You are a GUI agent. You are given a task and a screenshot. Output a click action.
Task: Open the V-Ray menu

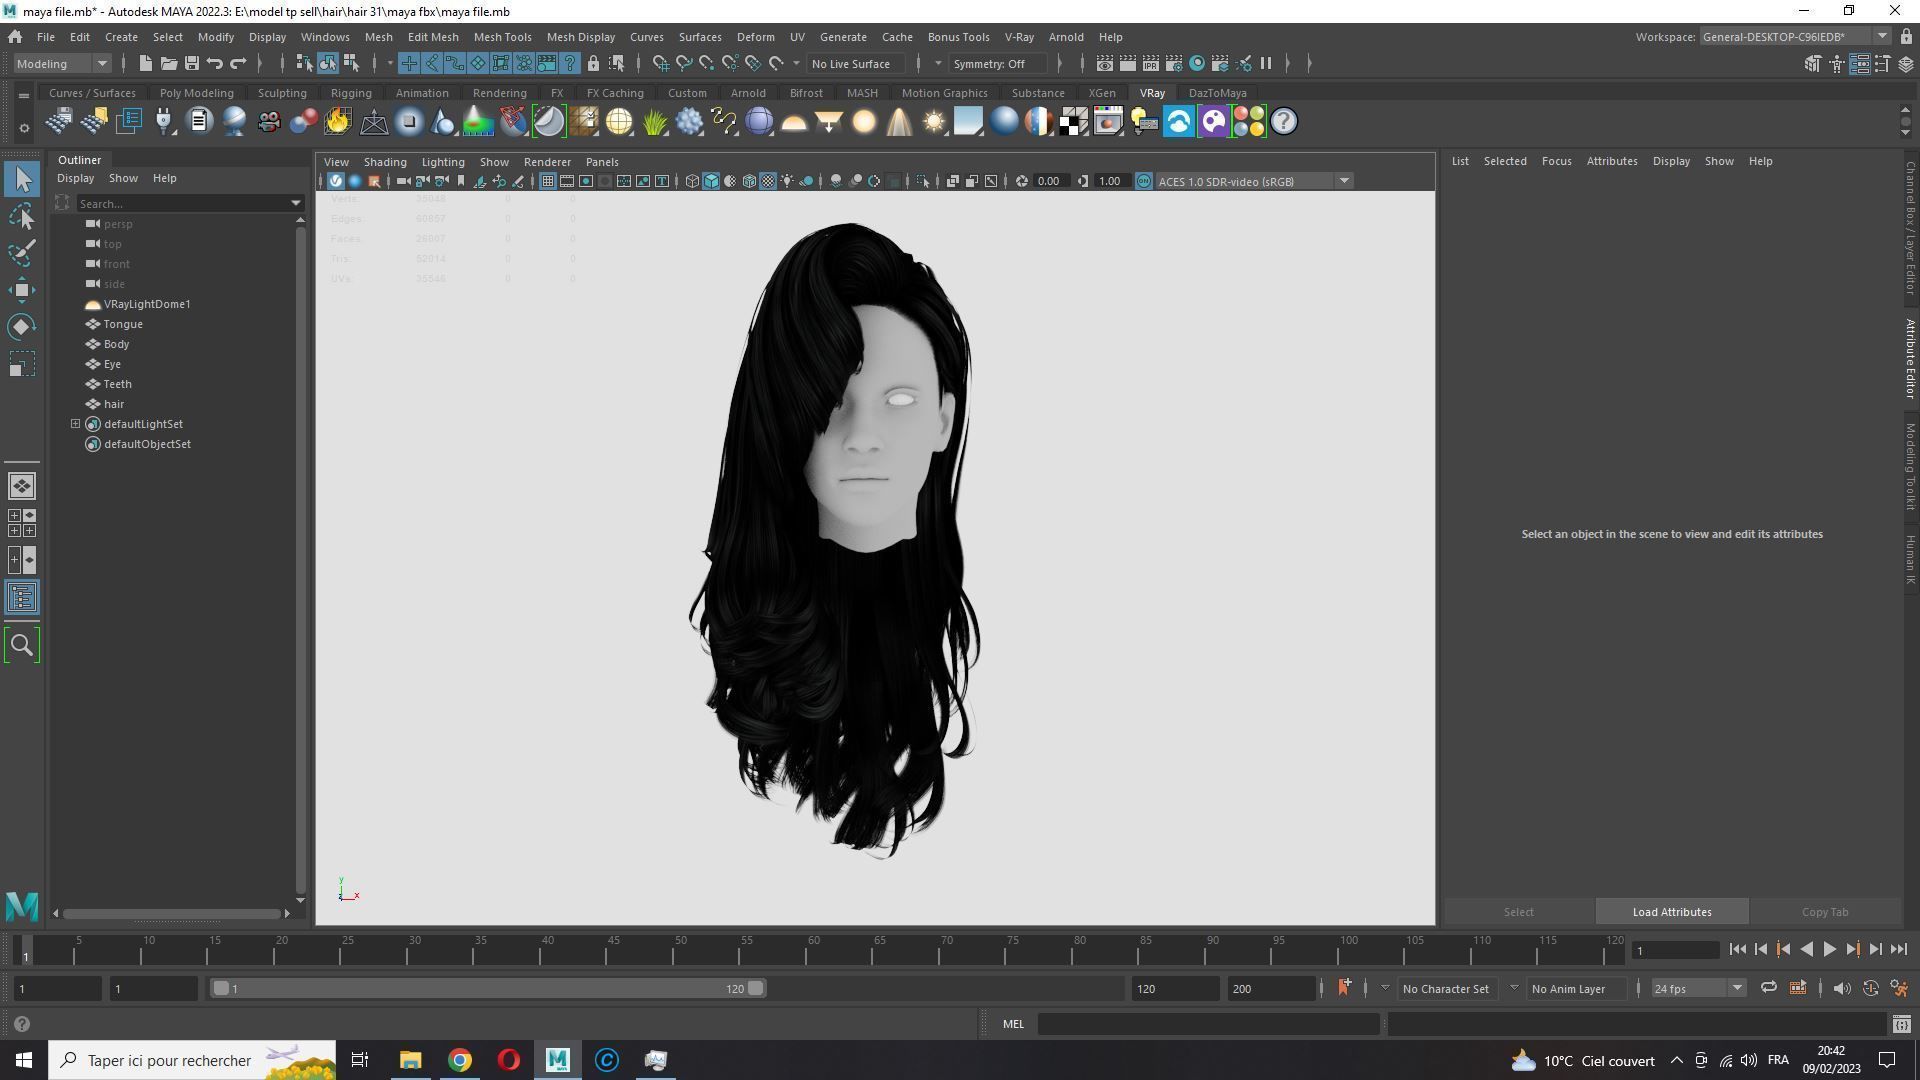[1019, 37]
